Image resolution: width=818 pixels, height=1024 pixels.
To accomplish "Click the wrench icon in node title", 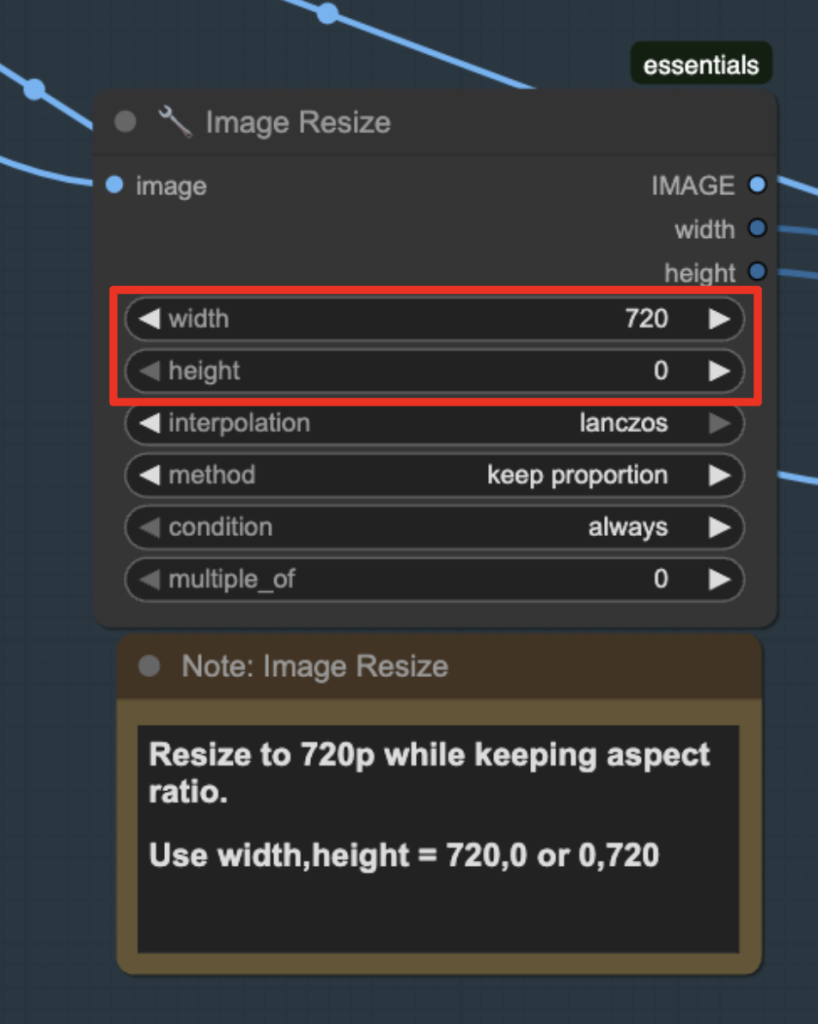I will [175, 121].
